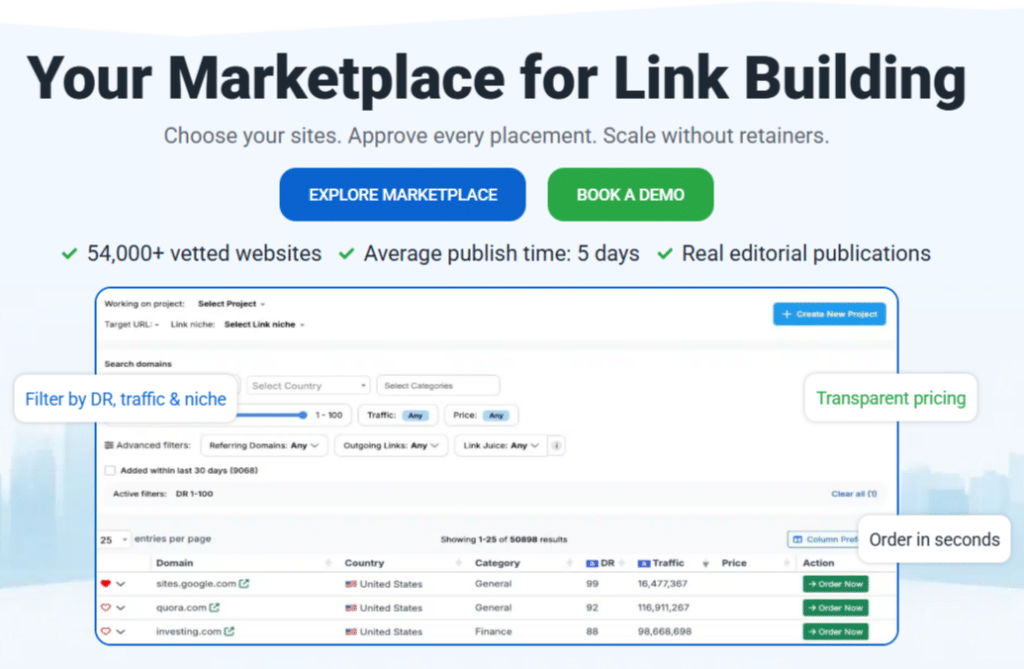Open external link icon beside sites.google.com
The image size is (1024, 669).
[x=243, y=583]
